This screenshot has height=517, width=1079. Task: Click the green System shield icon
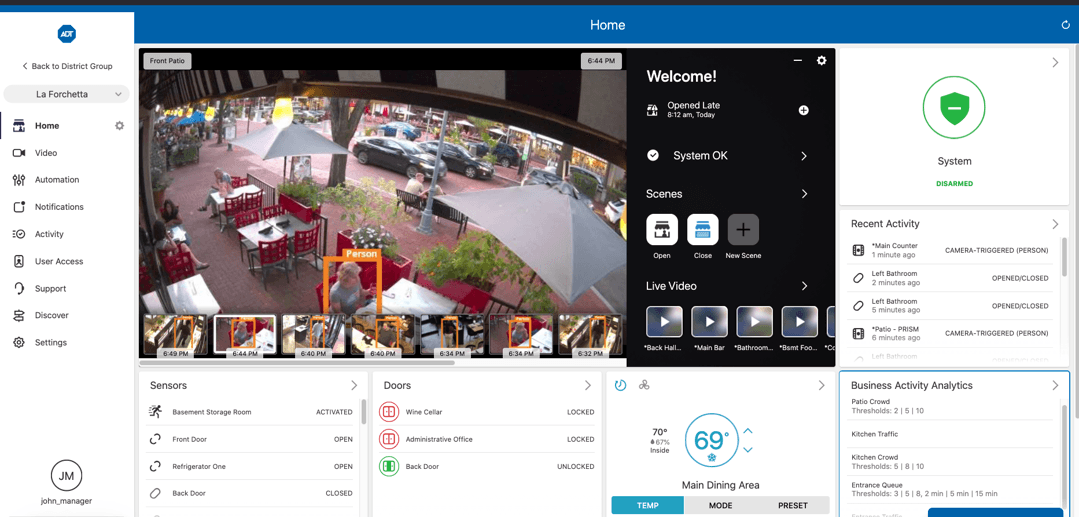point(954,108)
